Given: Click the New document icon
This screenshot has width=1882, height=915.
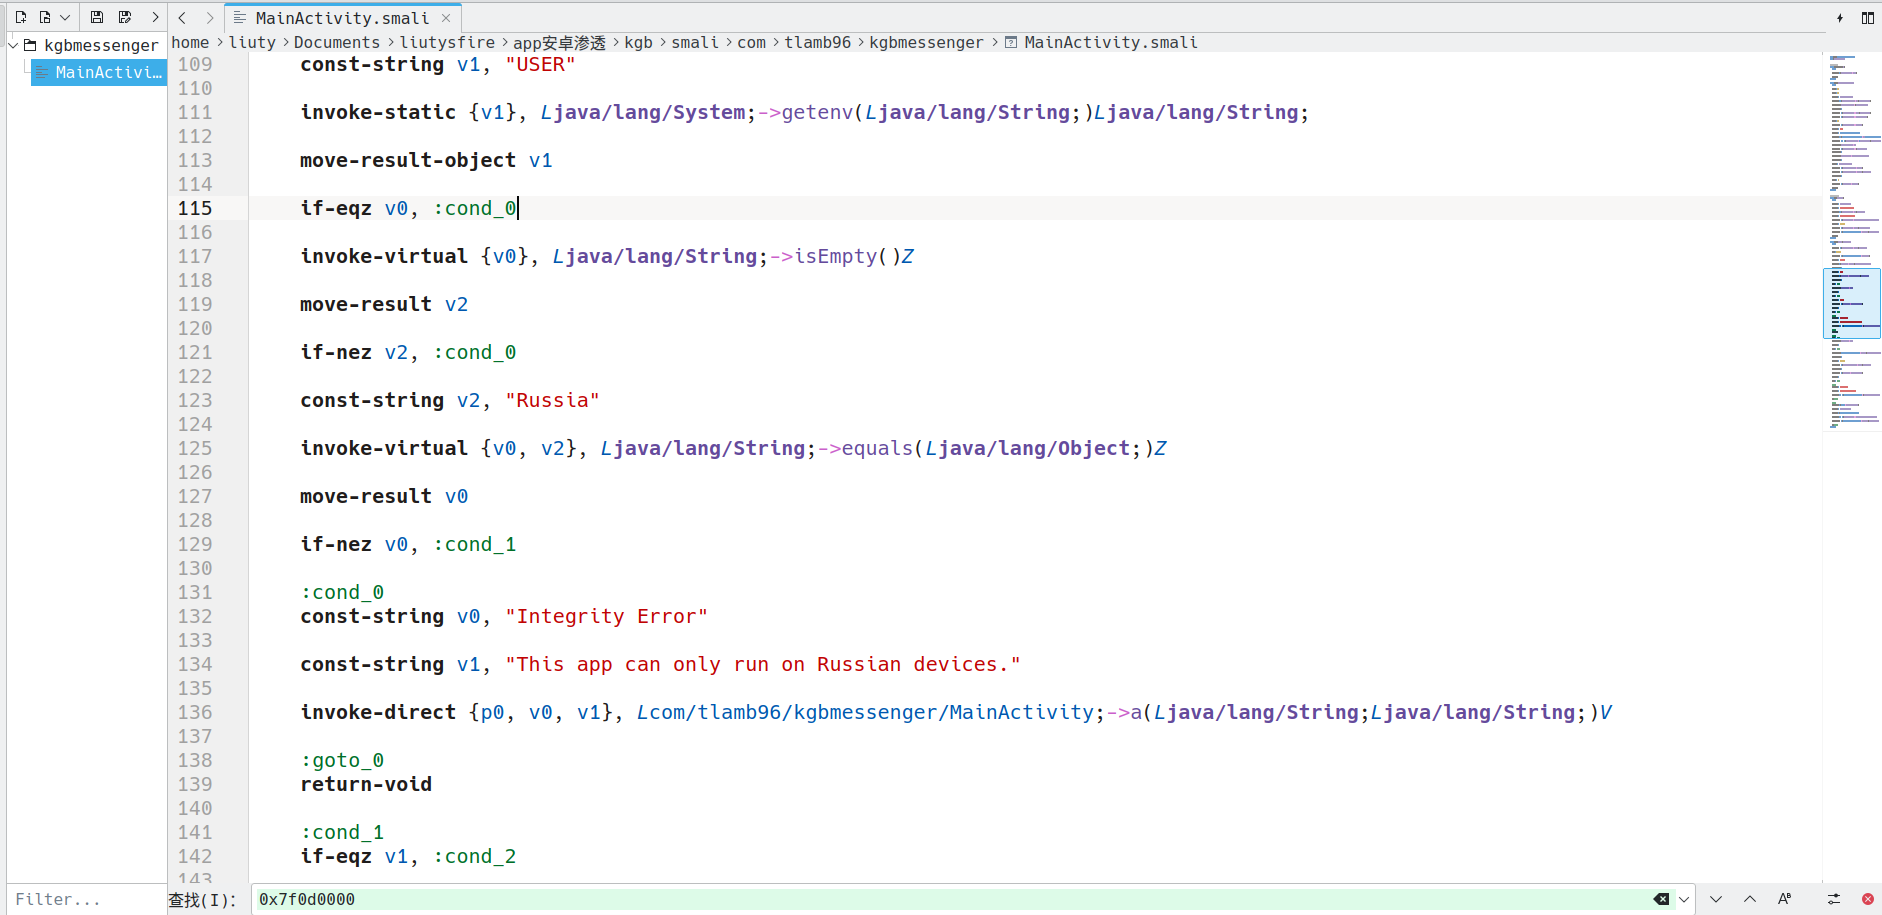Looking at the screenshot, I should 20,17.
